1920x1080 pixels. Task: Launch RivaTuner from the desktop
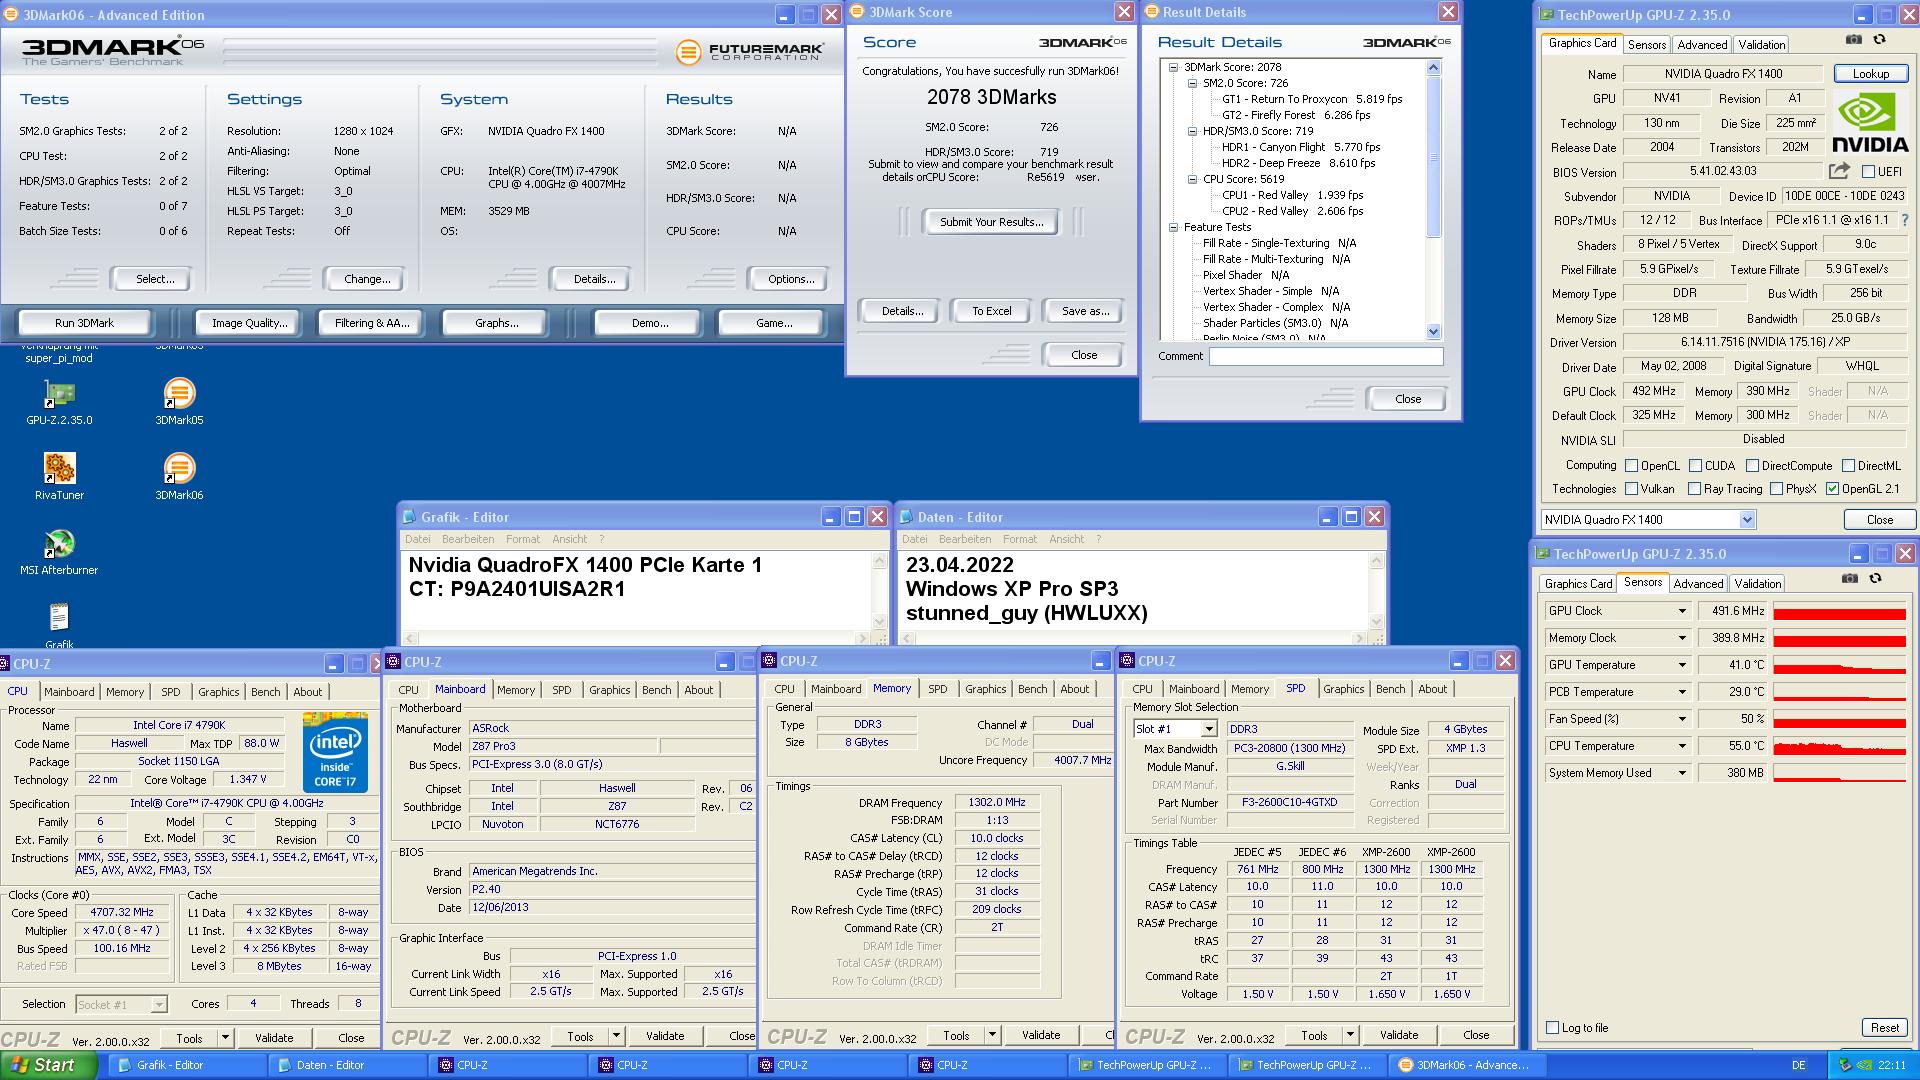59,476
